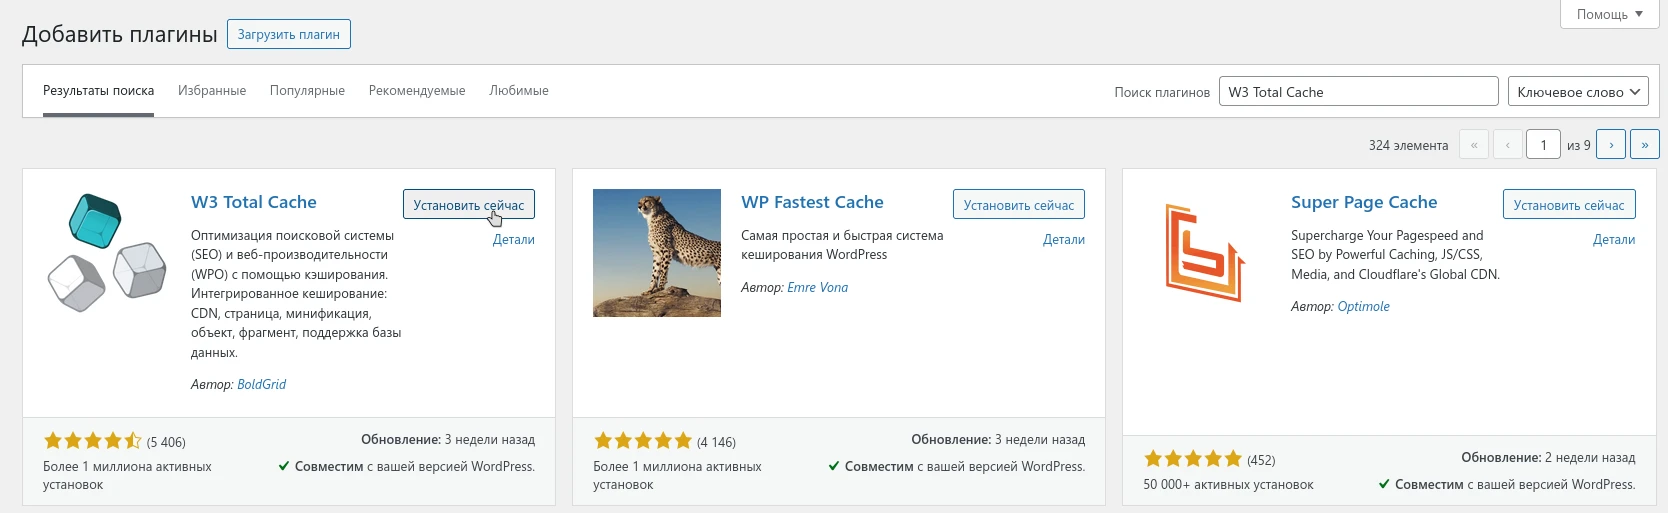Image resolution: width=1668 pixels, height=513 pixels.
Task: Click the WP Fastest Cache star rating
Action: [x=643, y=441]
